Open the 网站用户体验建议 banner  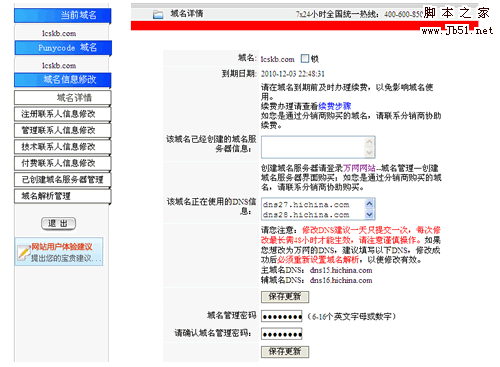(59, 252)
